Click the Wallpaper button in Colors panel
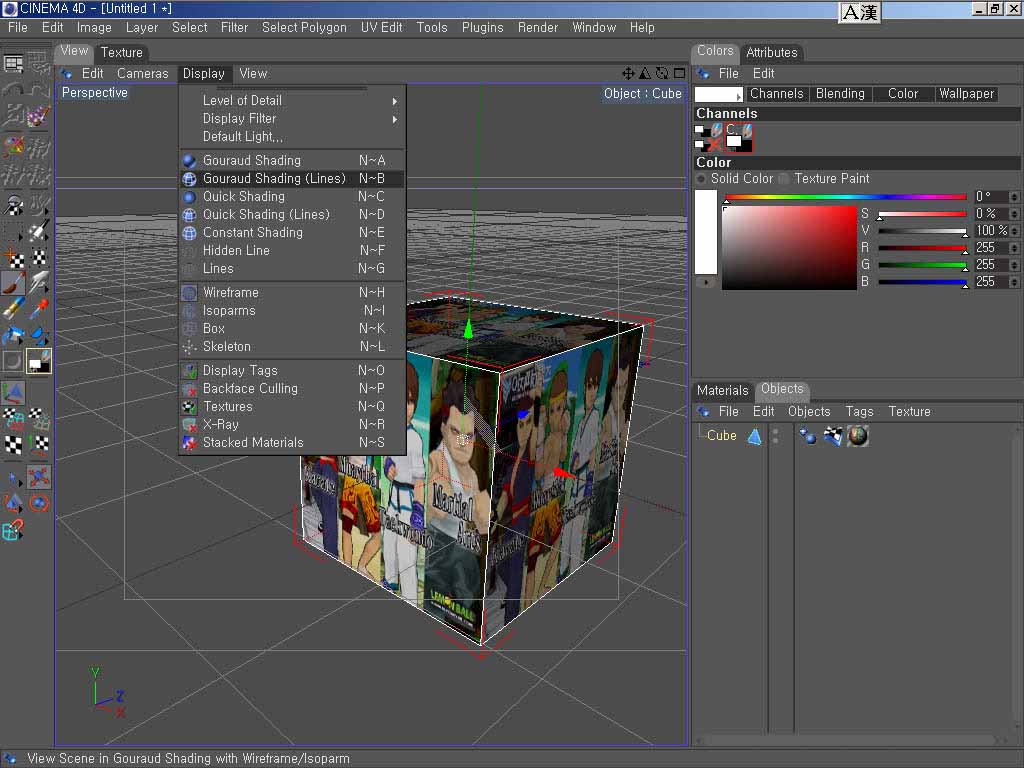1024x768 pixels. 967,94
